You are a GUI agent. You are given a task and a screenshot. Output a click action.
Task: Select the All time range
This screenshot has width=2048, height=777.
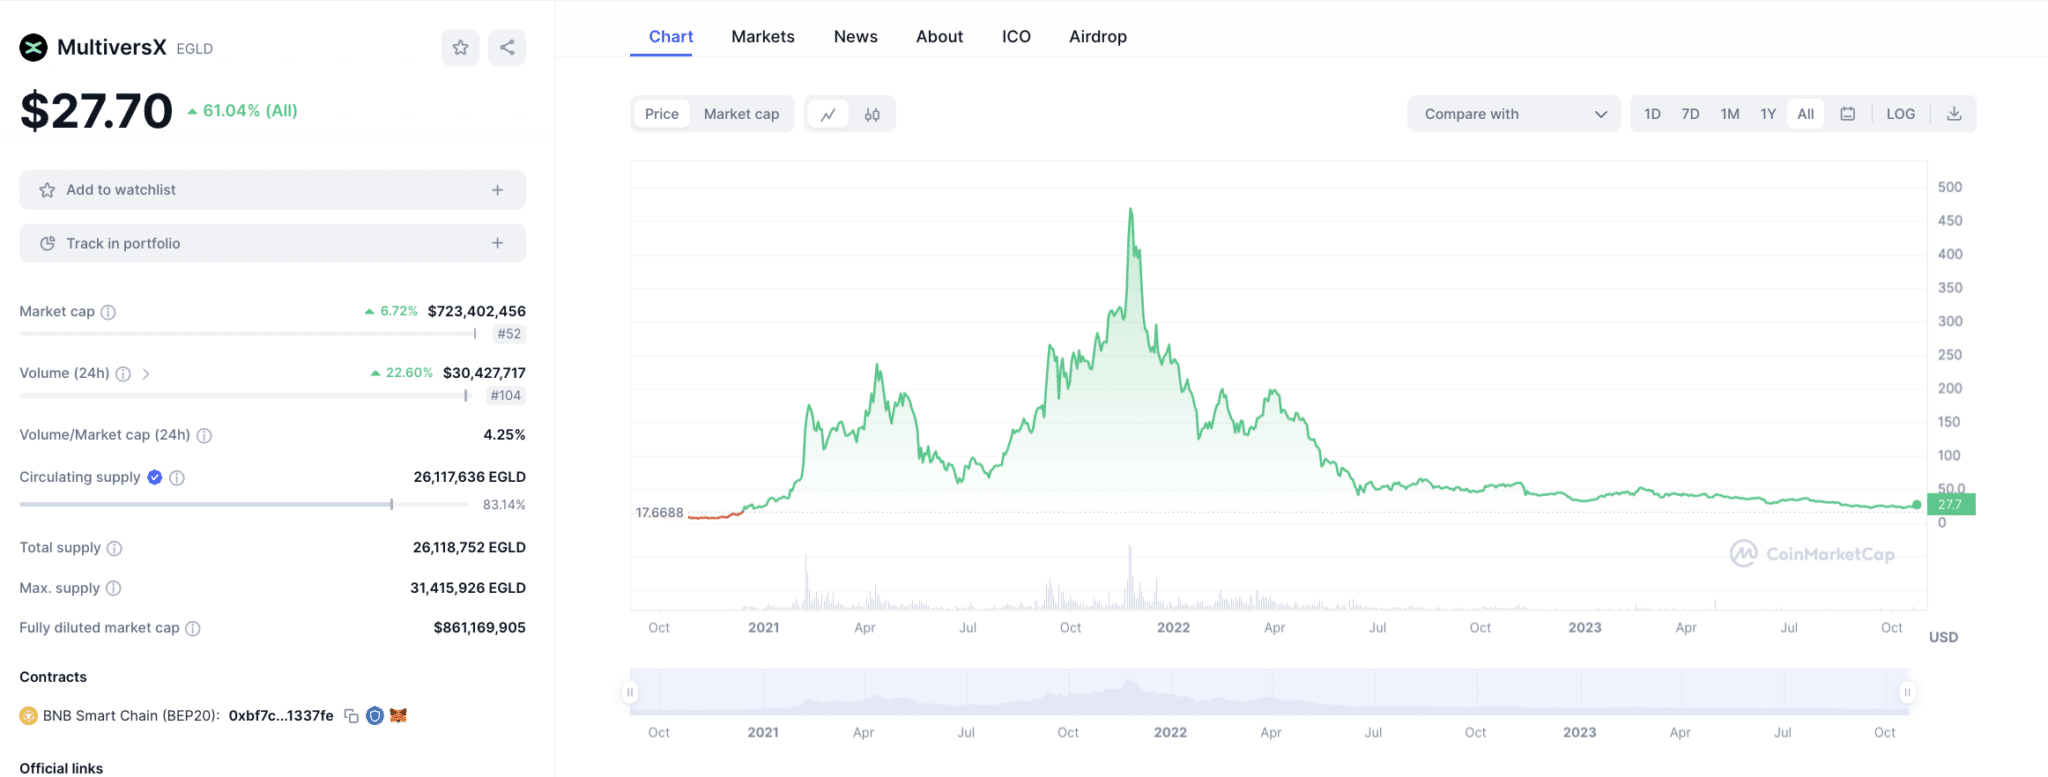(x=1805, y=114)
